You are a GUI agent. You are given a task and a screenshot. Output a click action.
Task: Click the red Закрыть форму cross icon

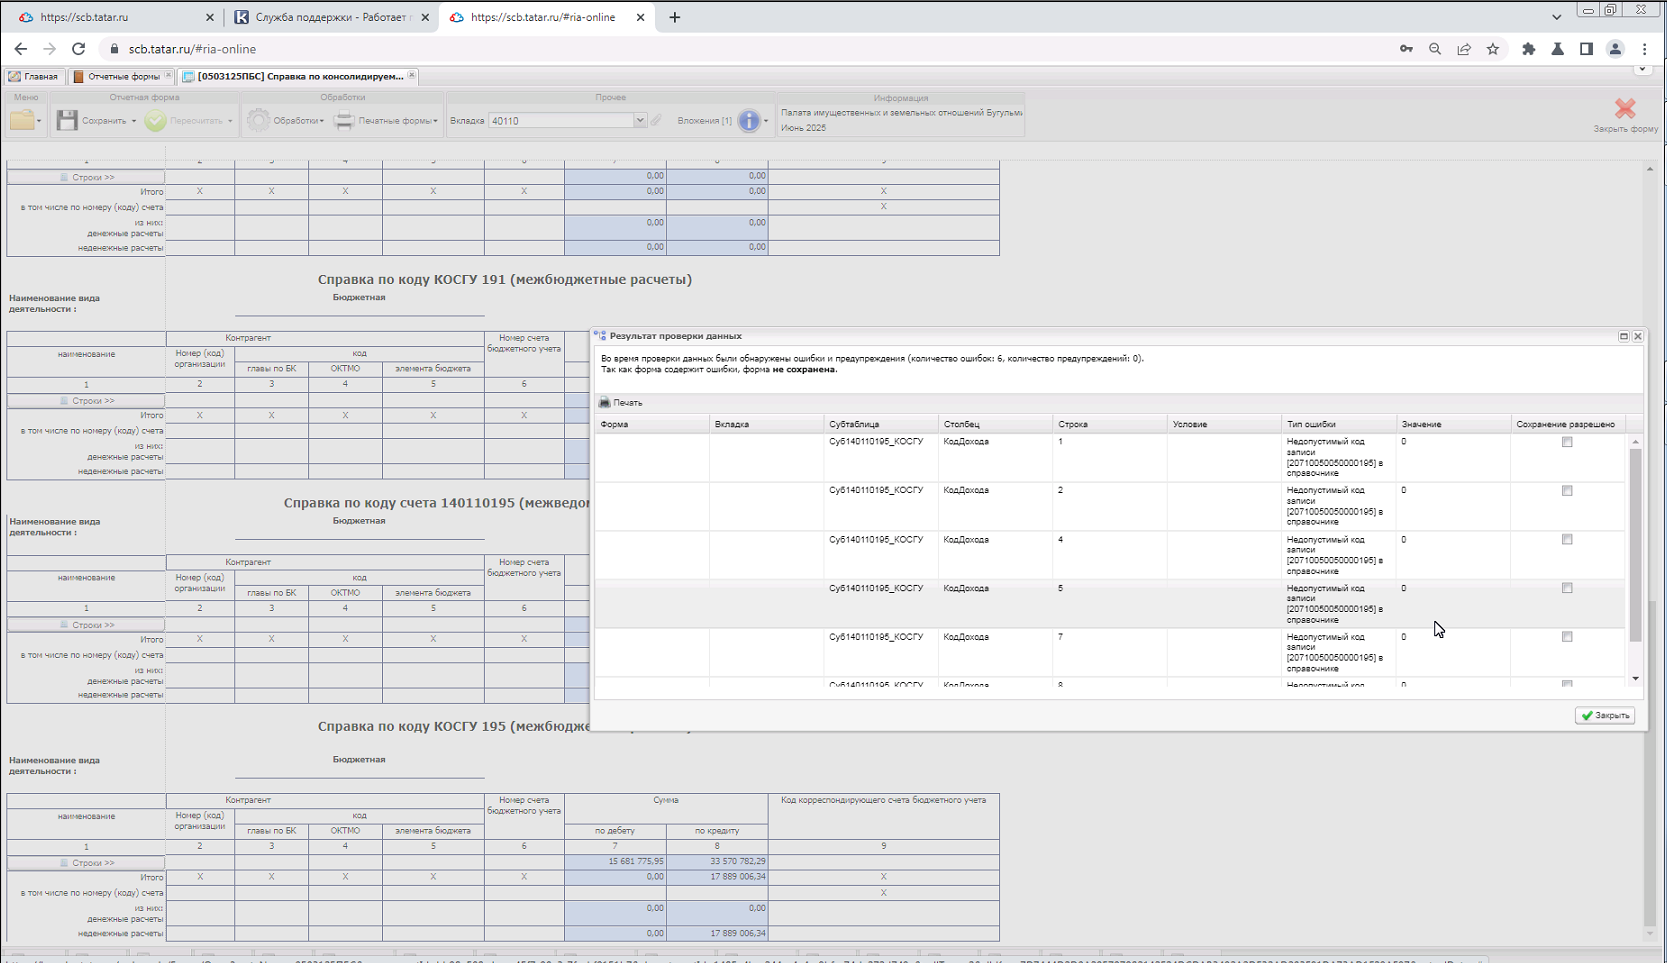1625,108
